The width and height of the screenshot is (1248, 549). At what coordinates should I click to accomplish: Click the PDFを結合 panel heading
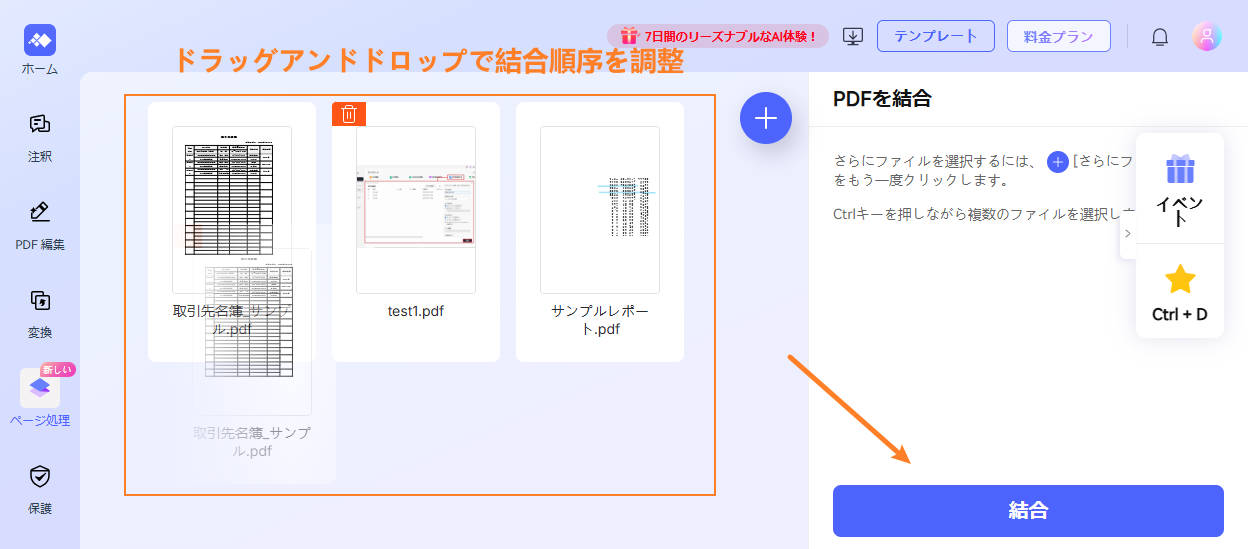click(x=882, y=98)
